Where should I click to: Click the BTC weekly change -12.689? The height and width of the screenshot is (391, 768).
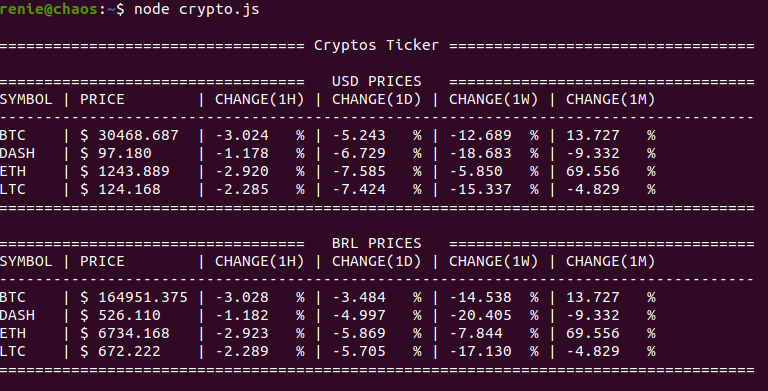click(480, 135)
